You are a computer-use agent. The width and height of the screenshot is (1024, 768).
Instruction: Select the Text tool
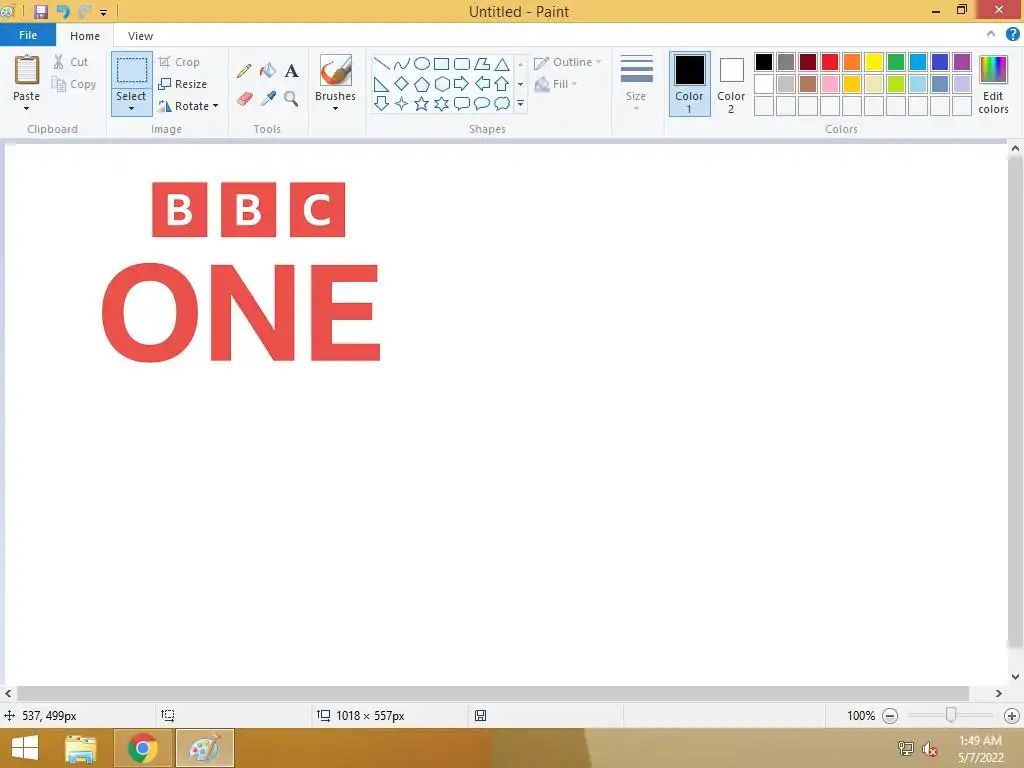291,71
